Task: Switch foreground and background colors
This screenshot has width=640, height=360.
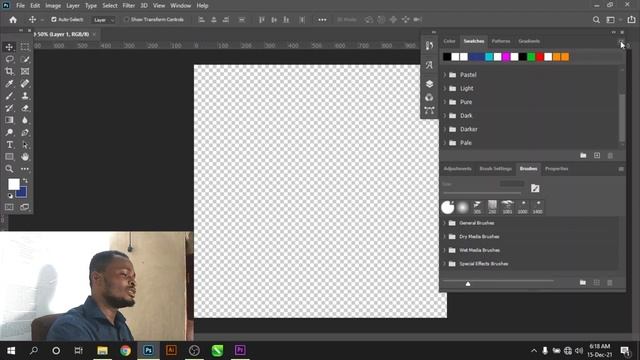Action: coord(25,180)
